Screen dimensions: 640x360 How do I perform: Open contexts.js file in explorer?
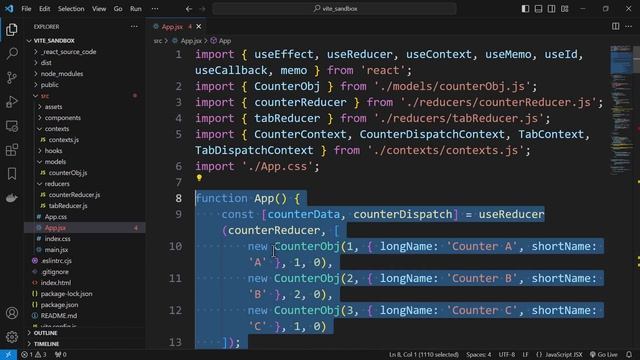(x=85, y=140)
